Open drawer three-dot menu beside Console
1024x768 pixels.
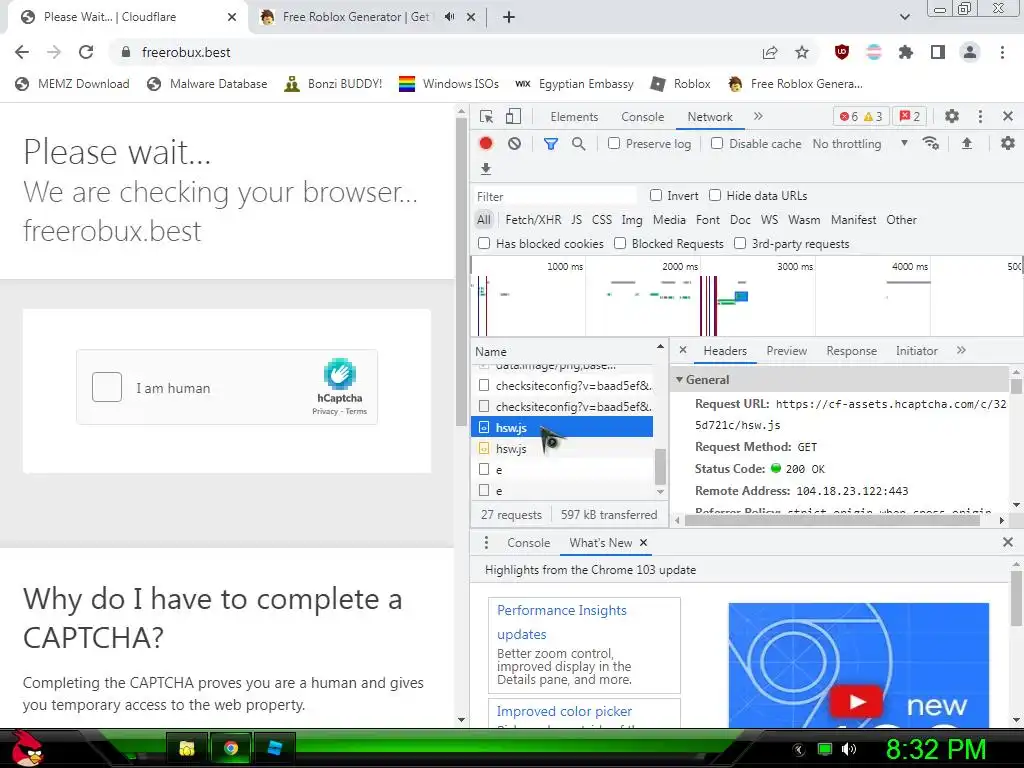tap(486, 543)
